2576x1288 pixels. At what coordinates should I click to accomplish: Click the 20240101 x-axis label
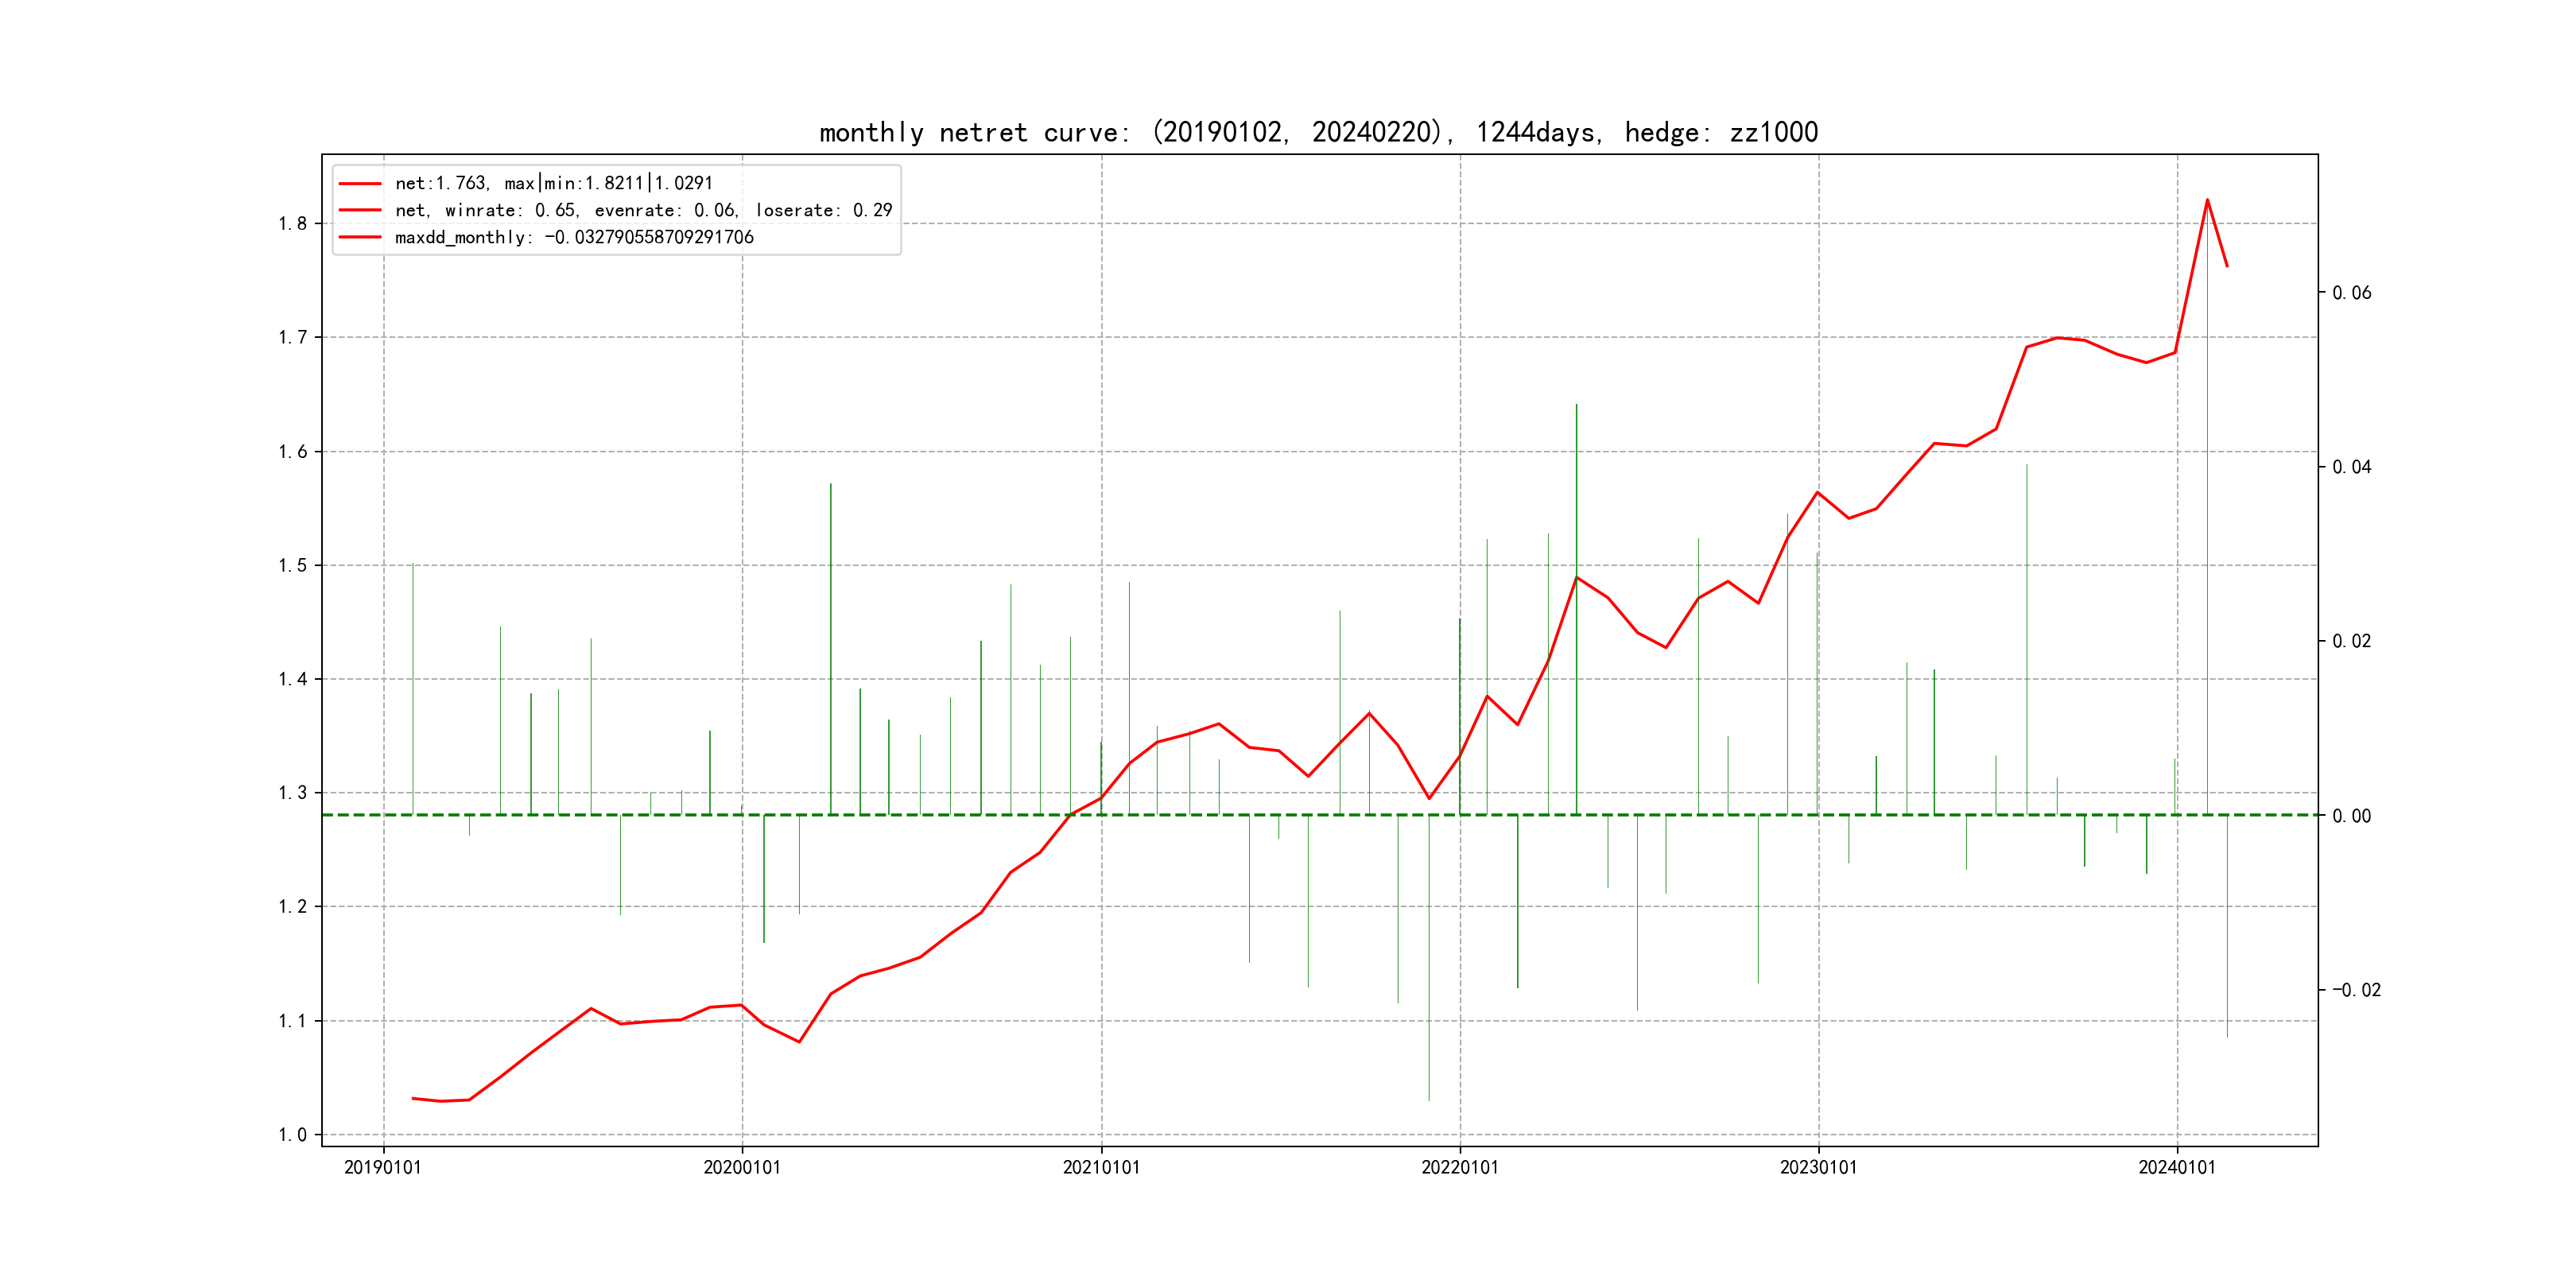[x=2177, y=1167]
